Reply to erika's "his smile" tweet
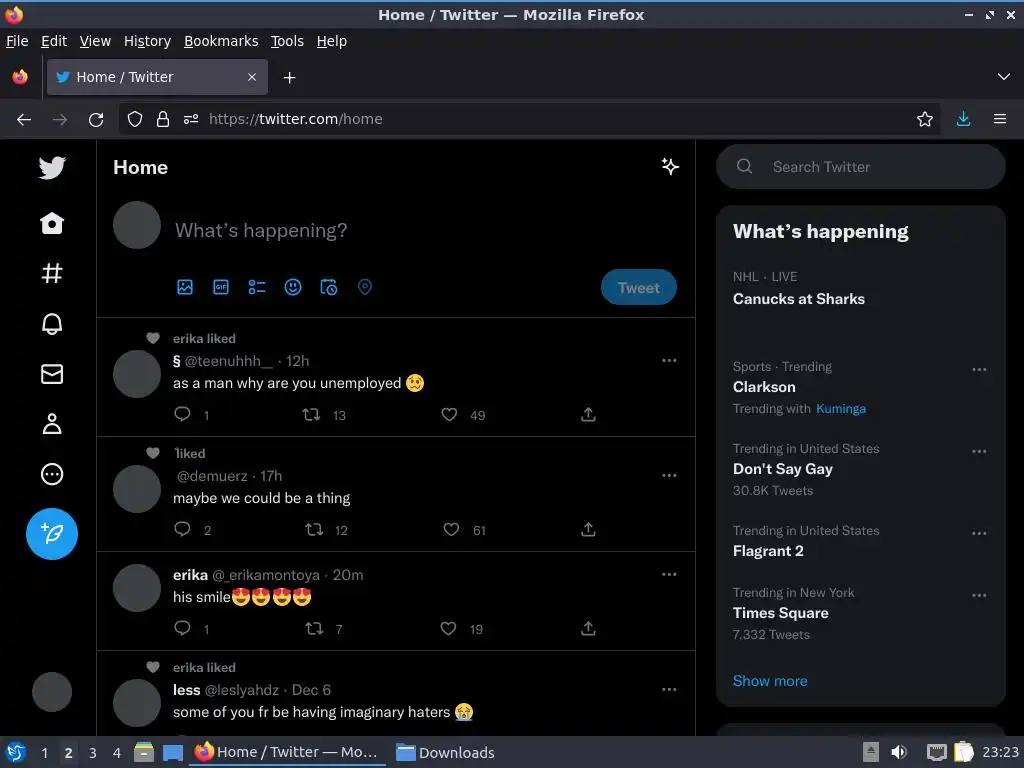This screenshot has height=768, width=1024. pos(182,628)
